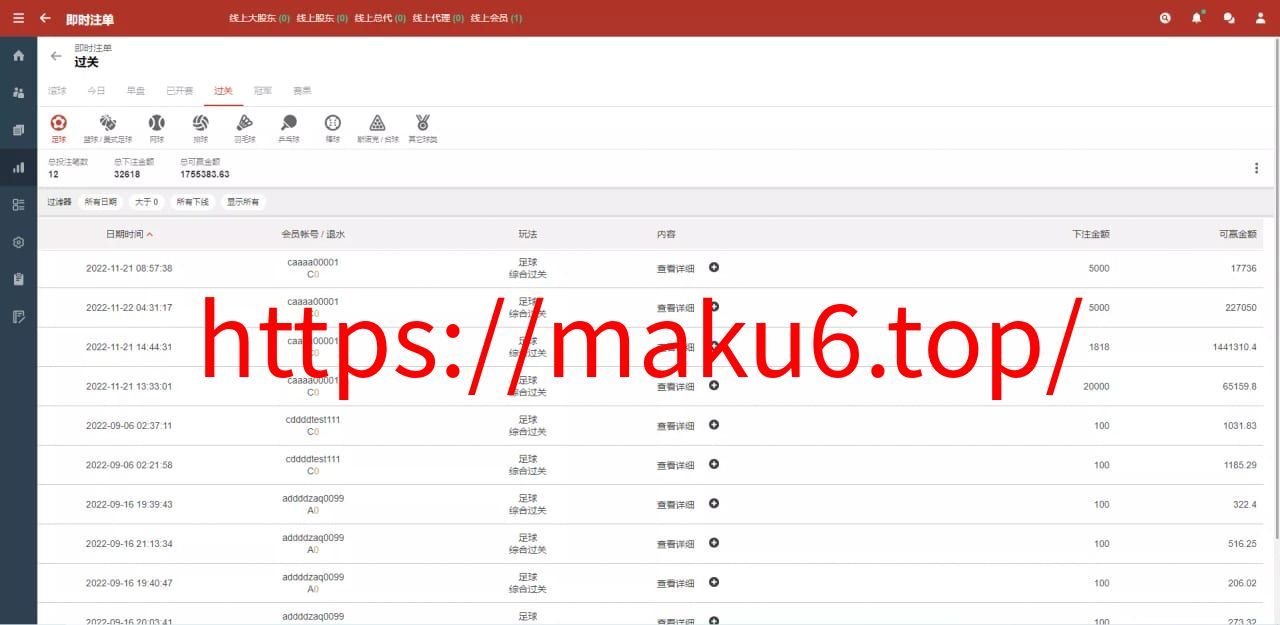The height and width of the screenshot is (625, 1280).
Task: Click 线上股东 (0) link in header
Action: coord(323,18)
